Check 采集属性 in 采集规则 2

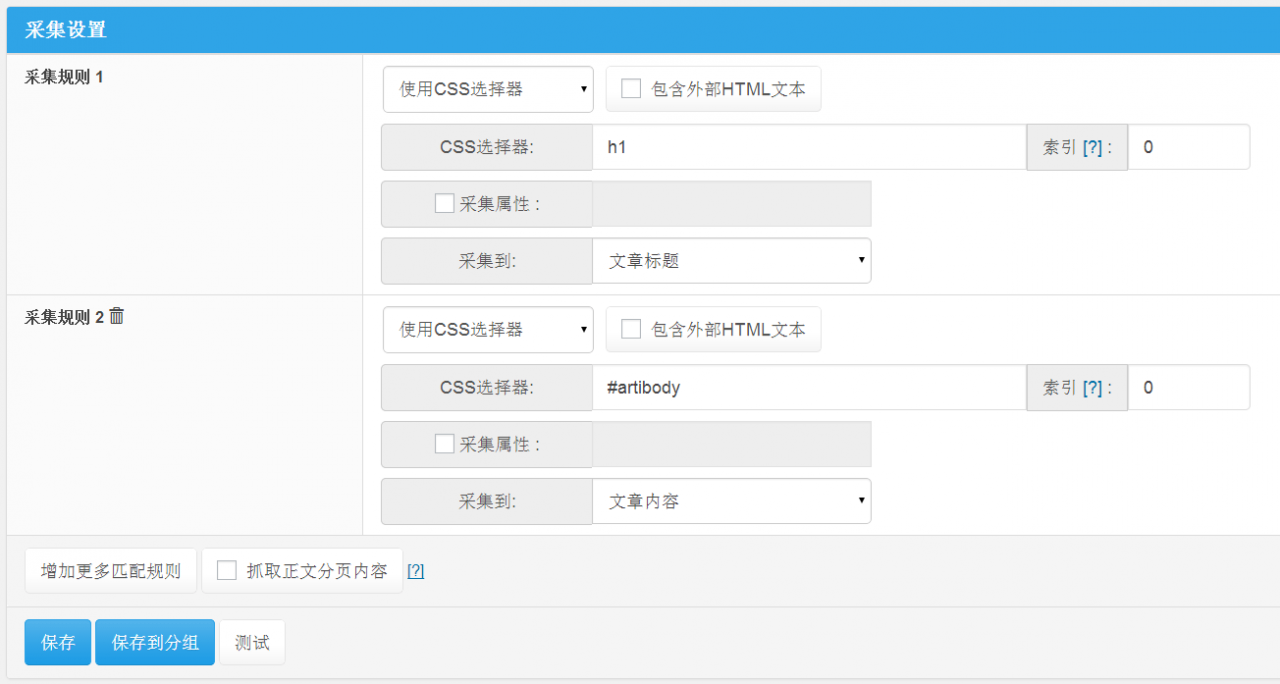coord(444,443)
